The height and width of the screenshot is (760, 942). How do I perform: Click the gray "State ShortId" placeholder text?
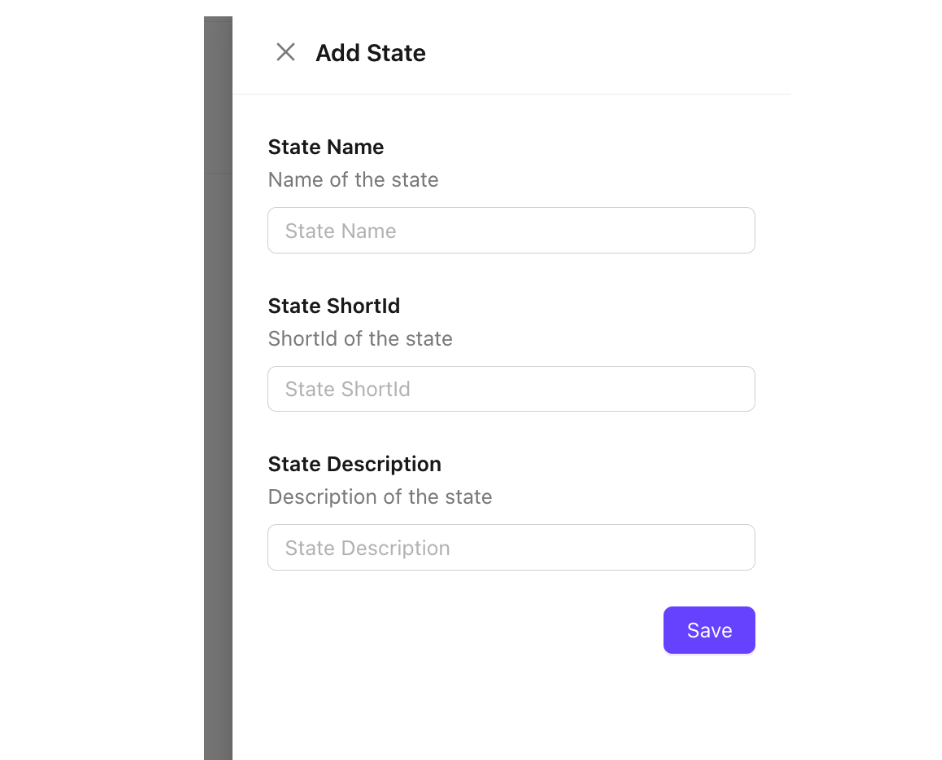coord(347,389)
